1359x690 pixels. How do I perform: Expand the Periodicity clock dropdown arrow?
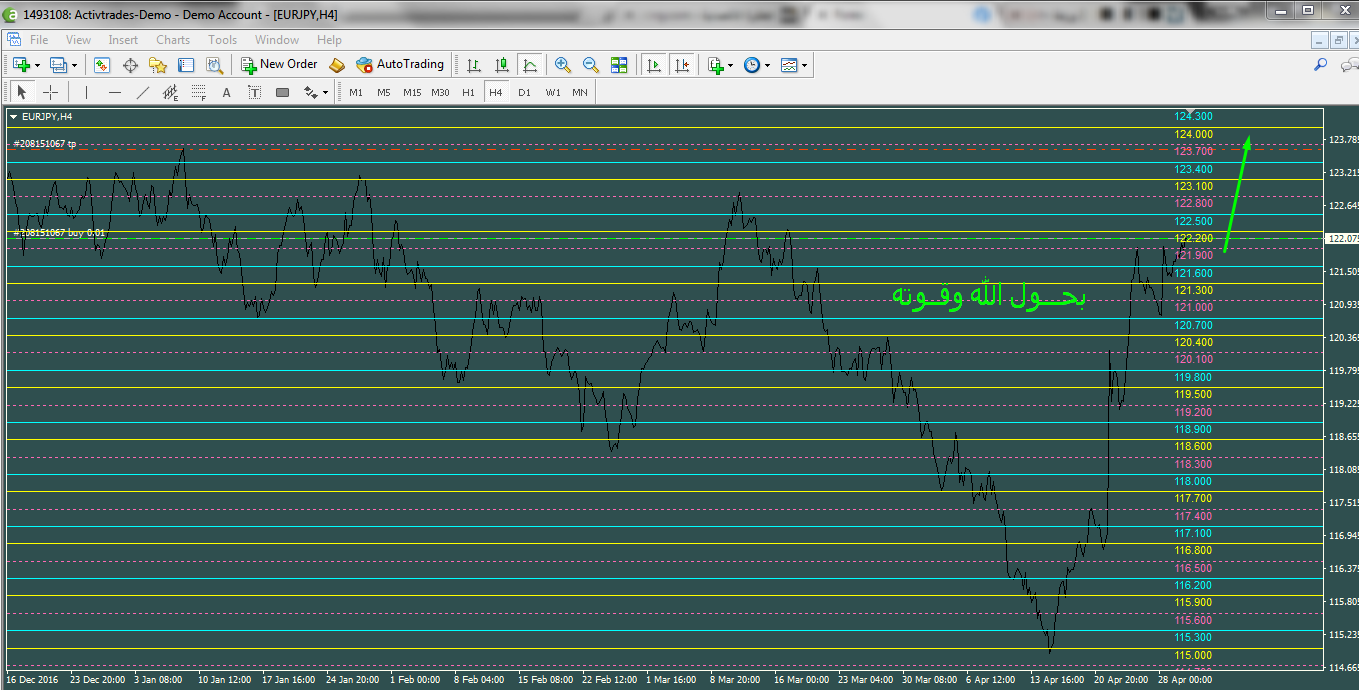[767, 65]
